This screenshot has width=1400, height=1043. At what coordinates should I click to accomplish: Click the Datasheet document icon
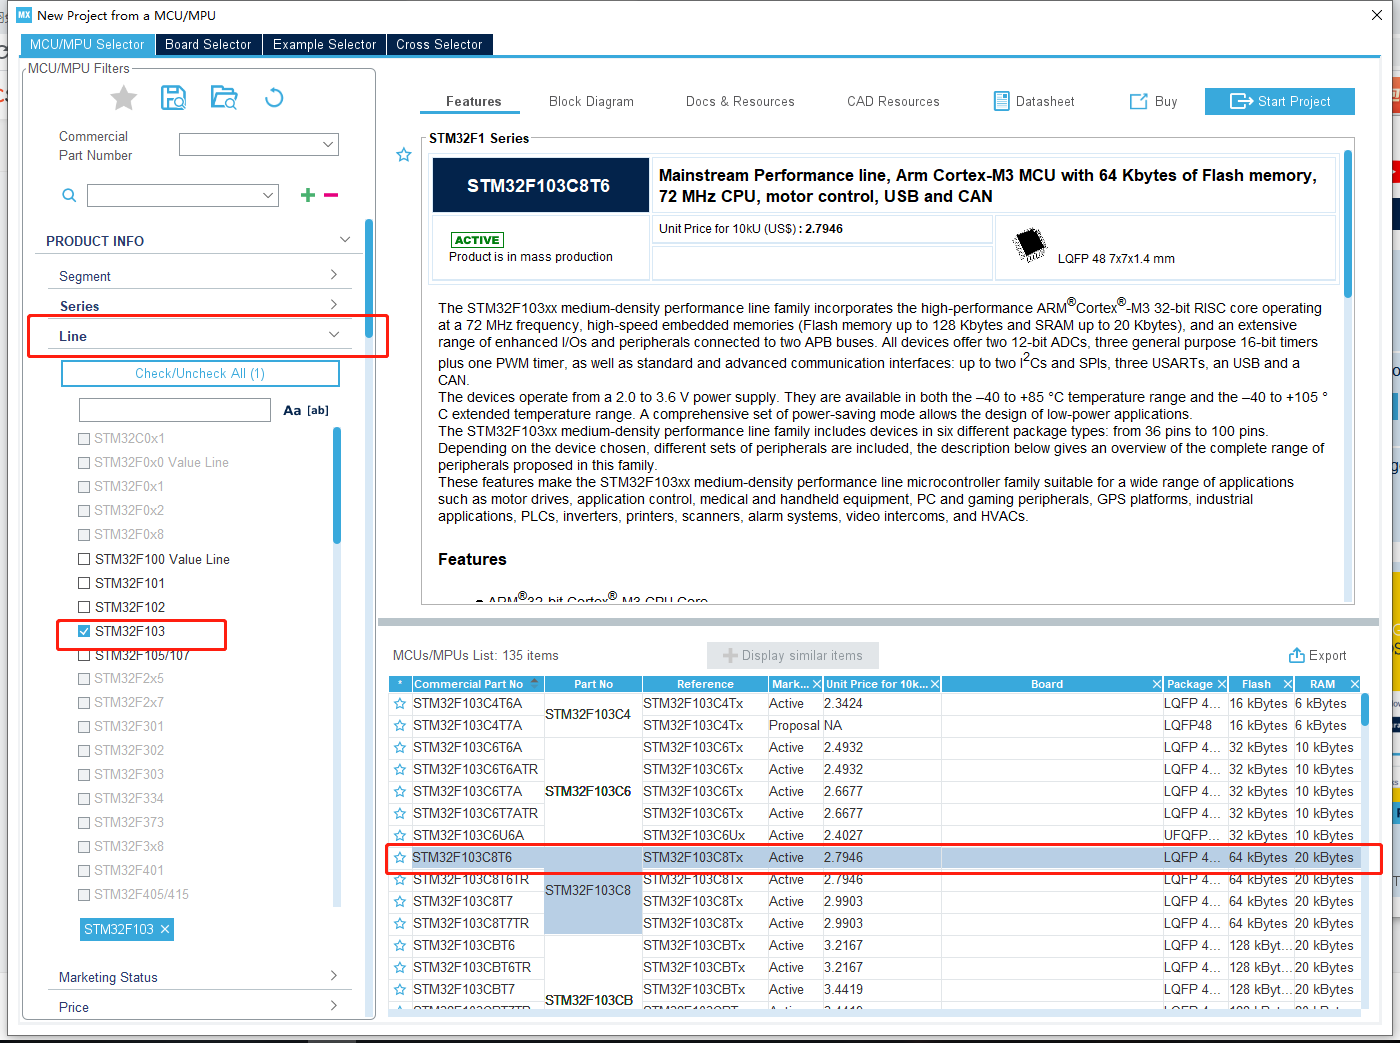pyautogui.click(x=1001, y=101)
